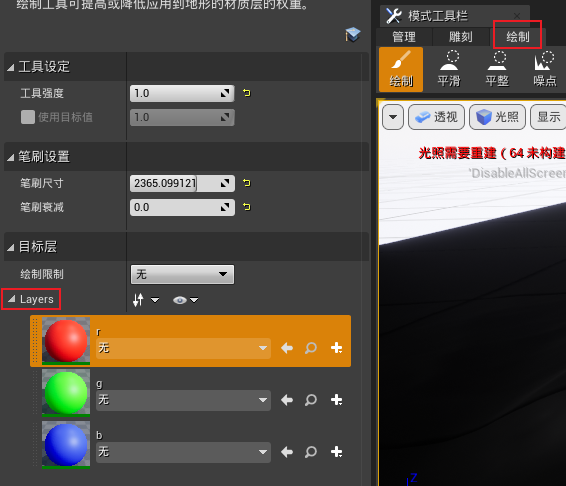Switch to the 雕刻 tab
566x486 pixels.
[x=461, y=37]
